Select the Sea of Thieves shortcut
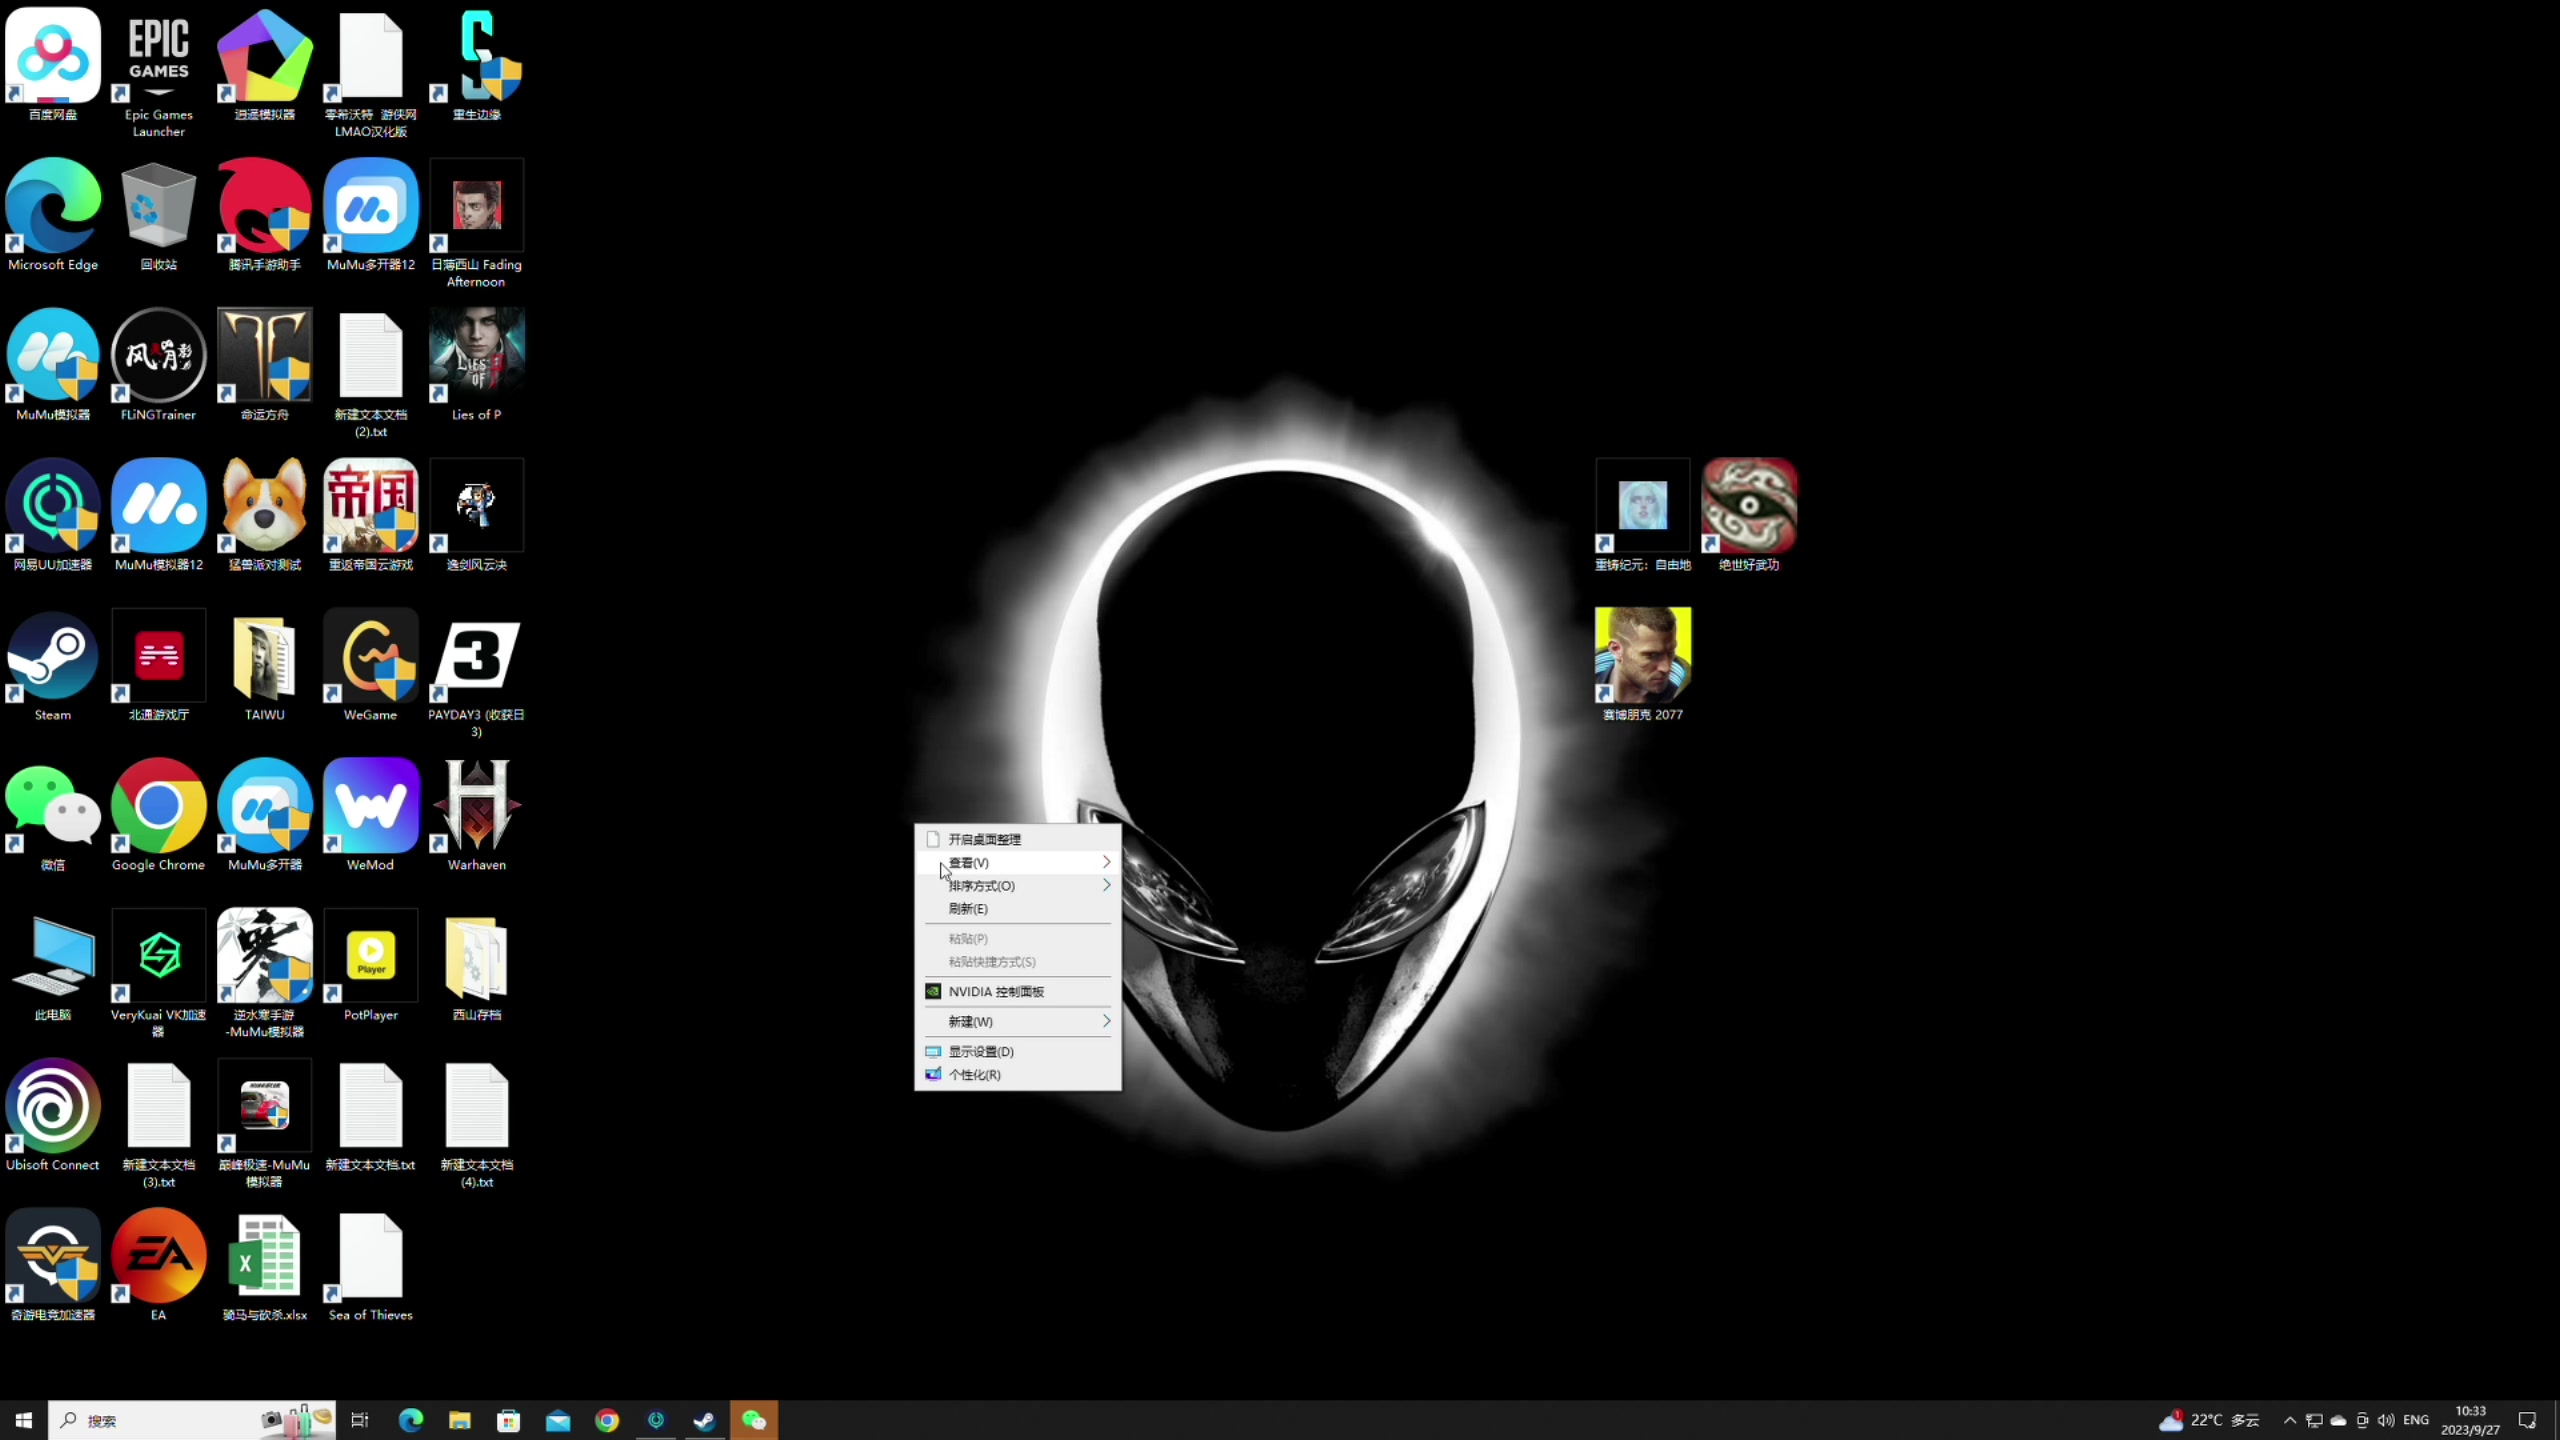Screen dimensions: 2560x1440 coord(371,1265)
